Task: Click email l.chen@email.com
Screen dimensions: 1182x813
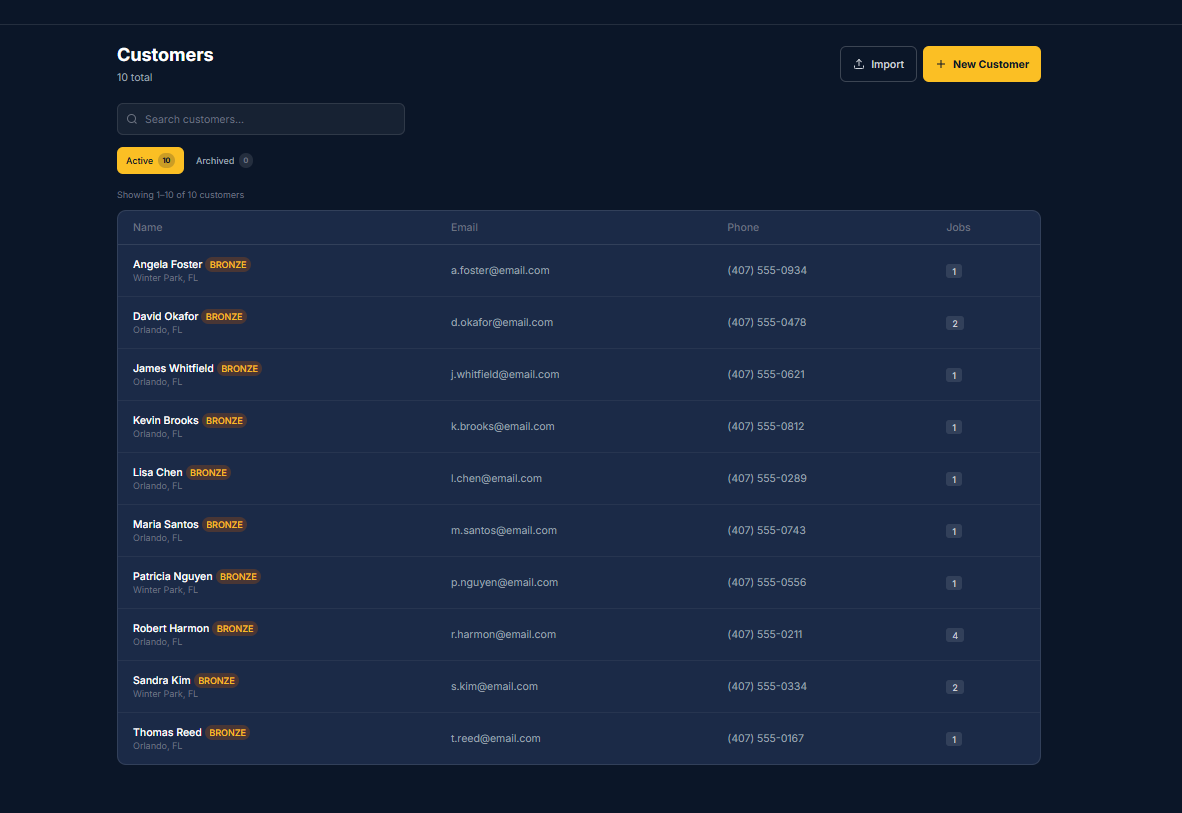Action: [x=496, y=478]
